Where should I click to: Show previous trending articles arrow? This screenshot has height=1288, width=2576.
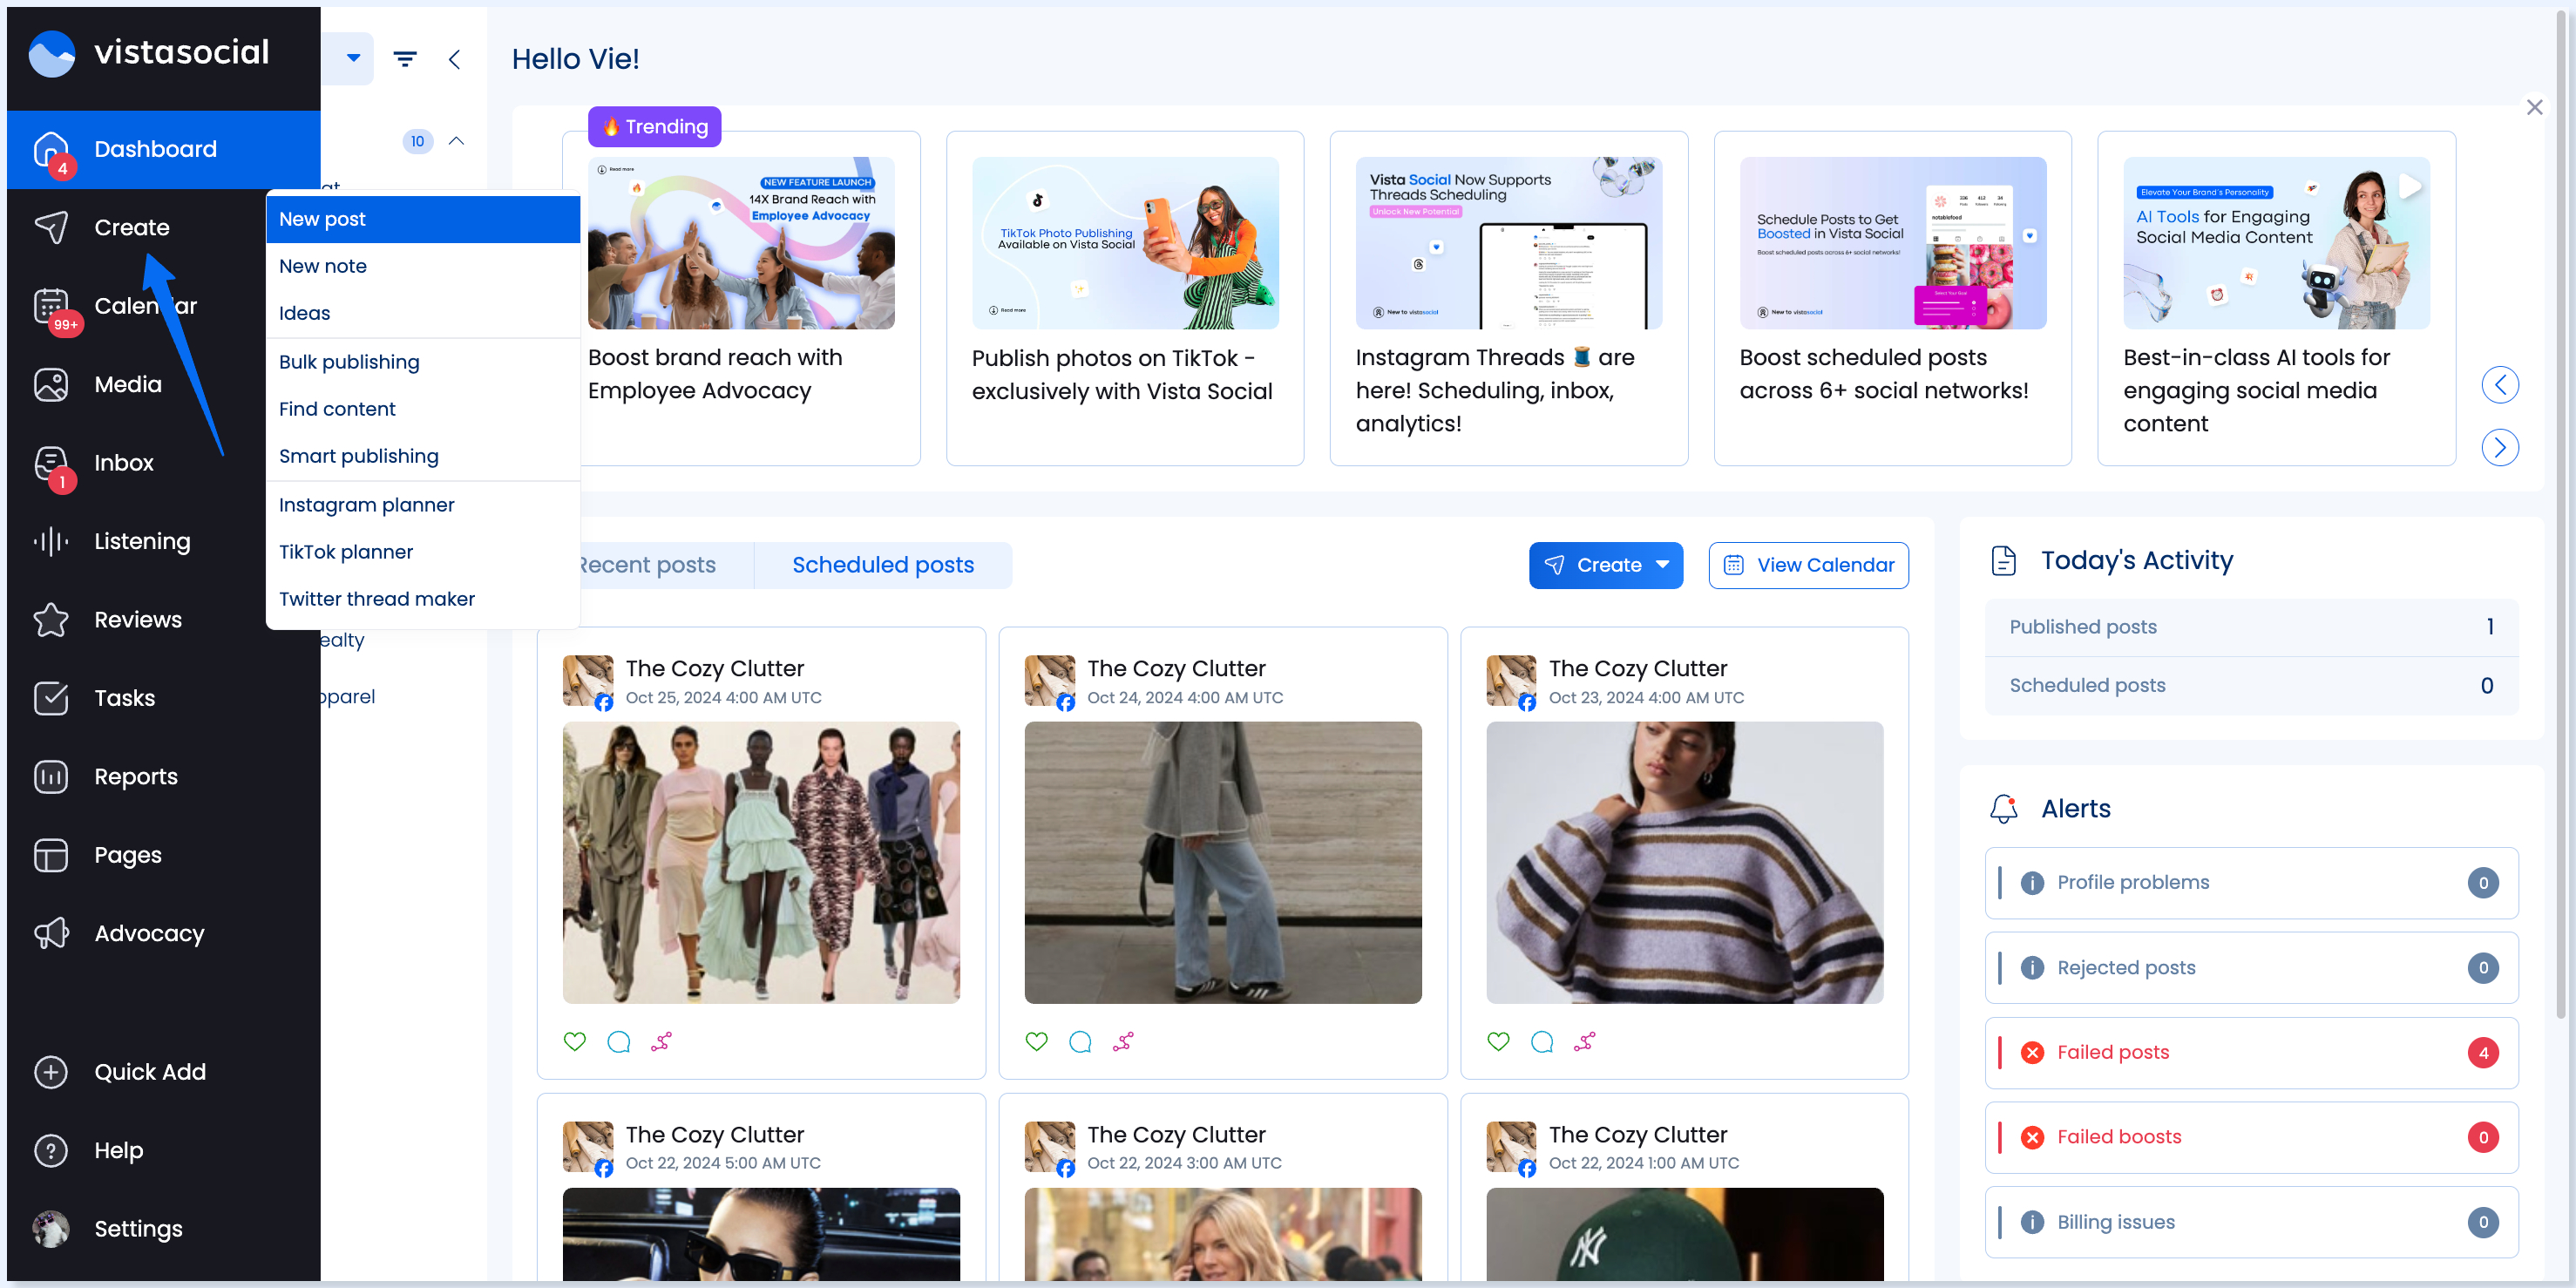(x=2500, y=385)
